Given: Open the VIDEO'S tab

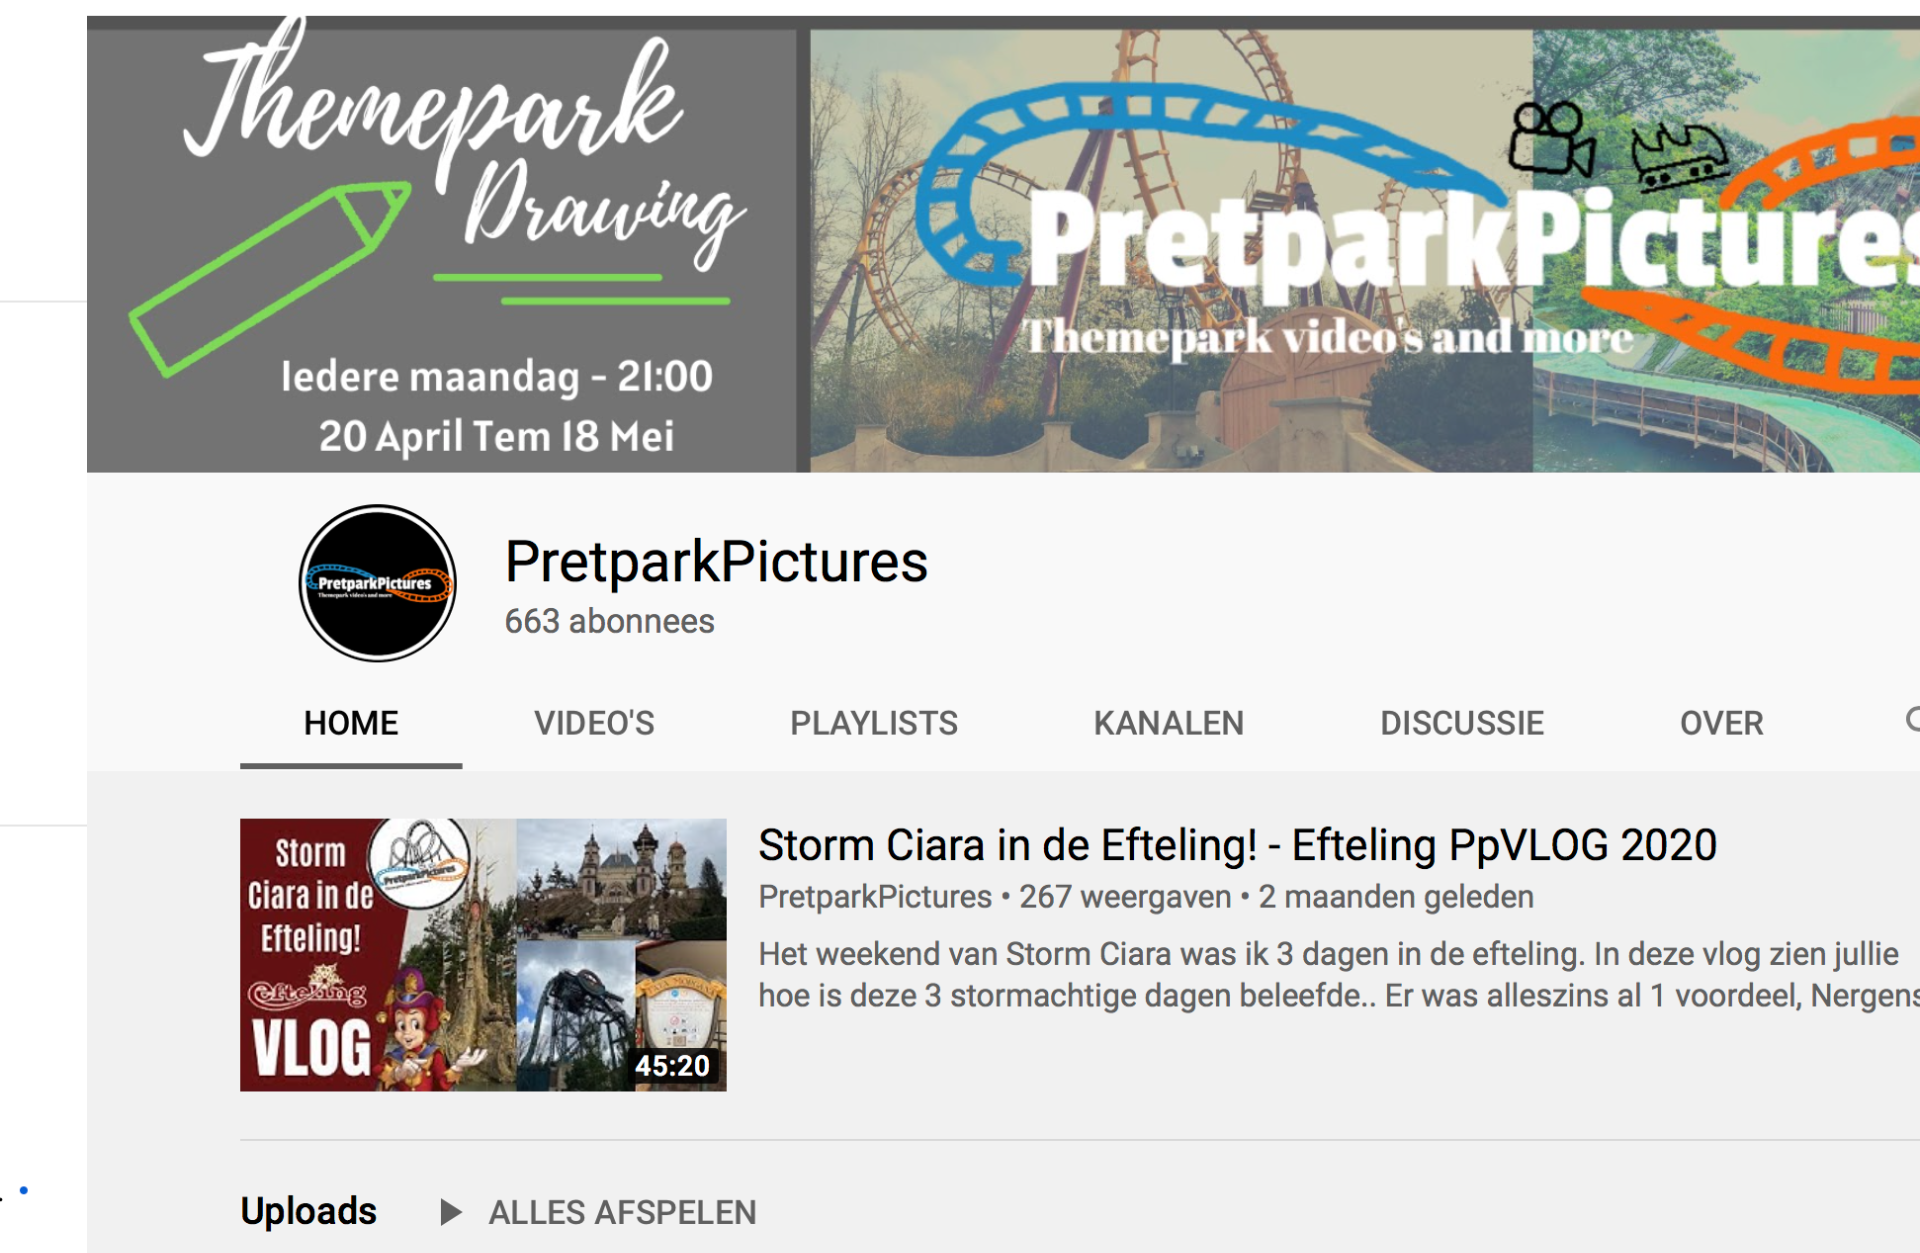Looking at the screenshot, I should tap(594, 723).
